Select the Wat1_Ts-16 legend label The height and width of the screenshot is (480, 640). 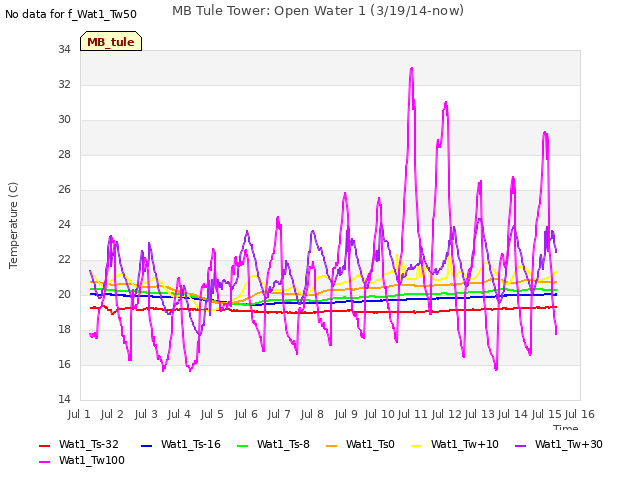pos(191,444)
